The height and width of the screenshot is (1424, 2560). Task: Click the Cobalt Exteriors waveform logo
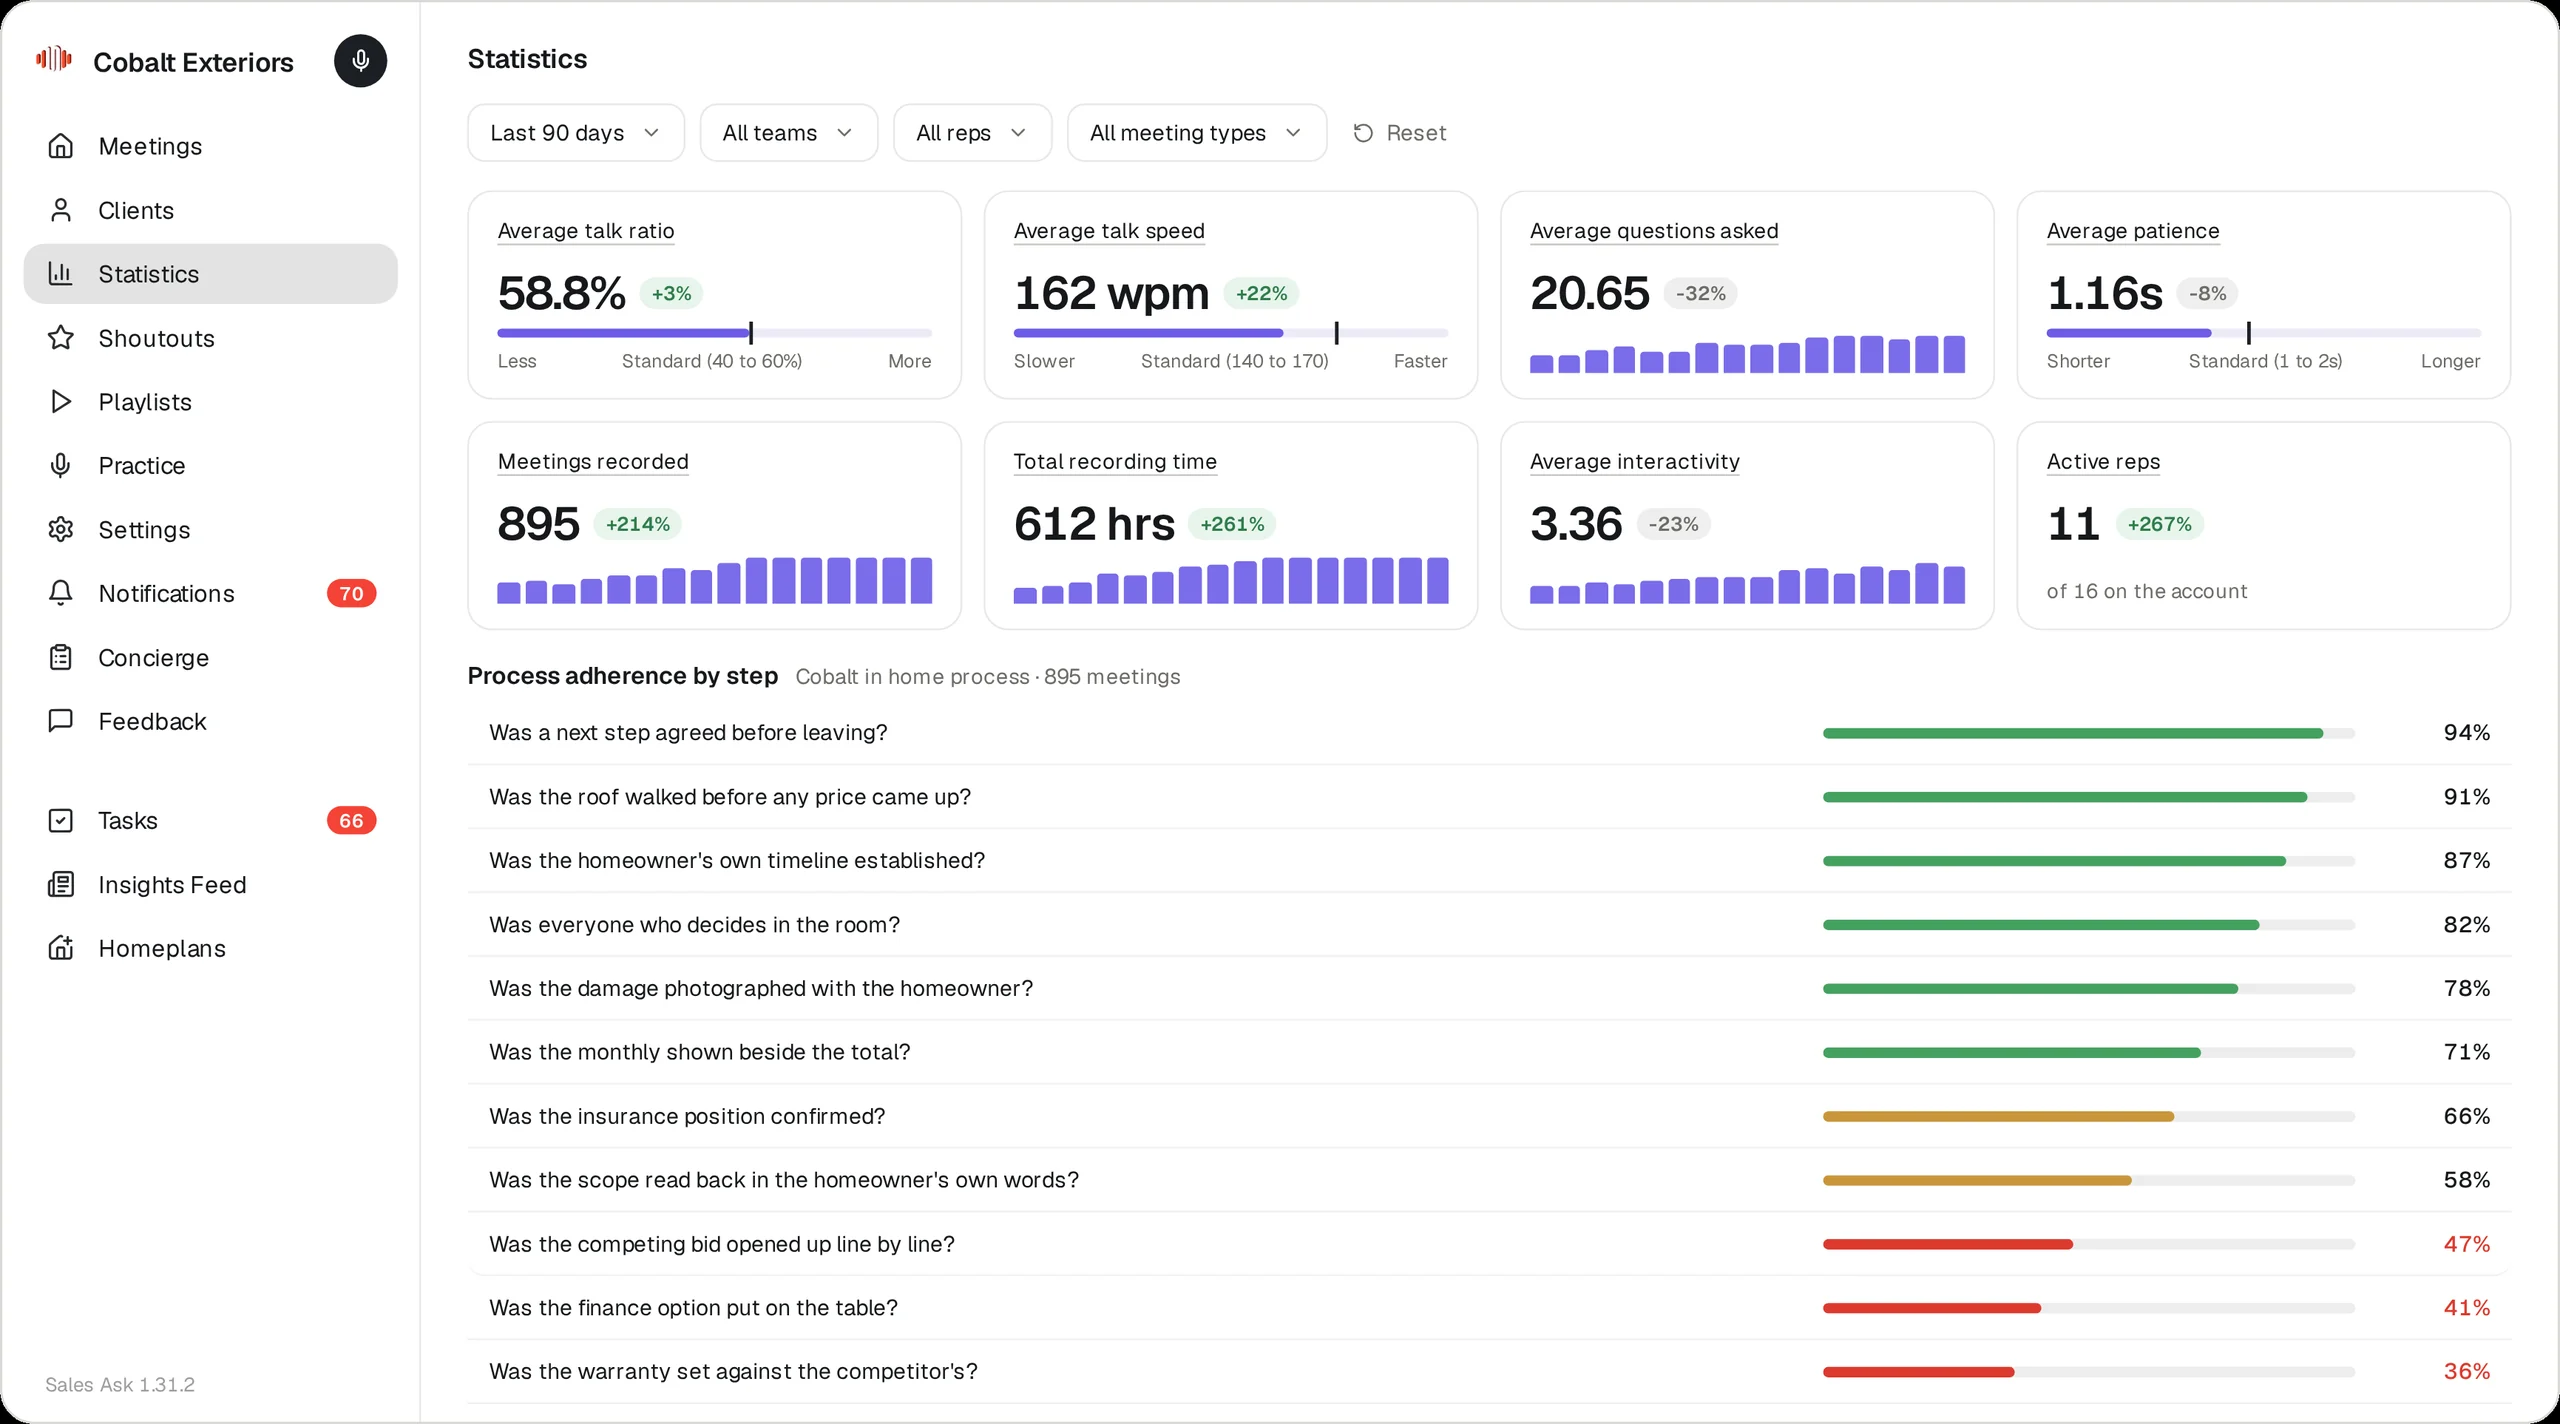[54, 59]
